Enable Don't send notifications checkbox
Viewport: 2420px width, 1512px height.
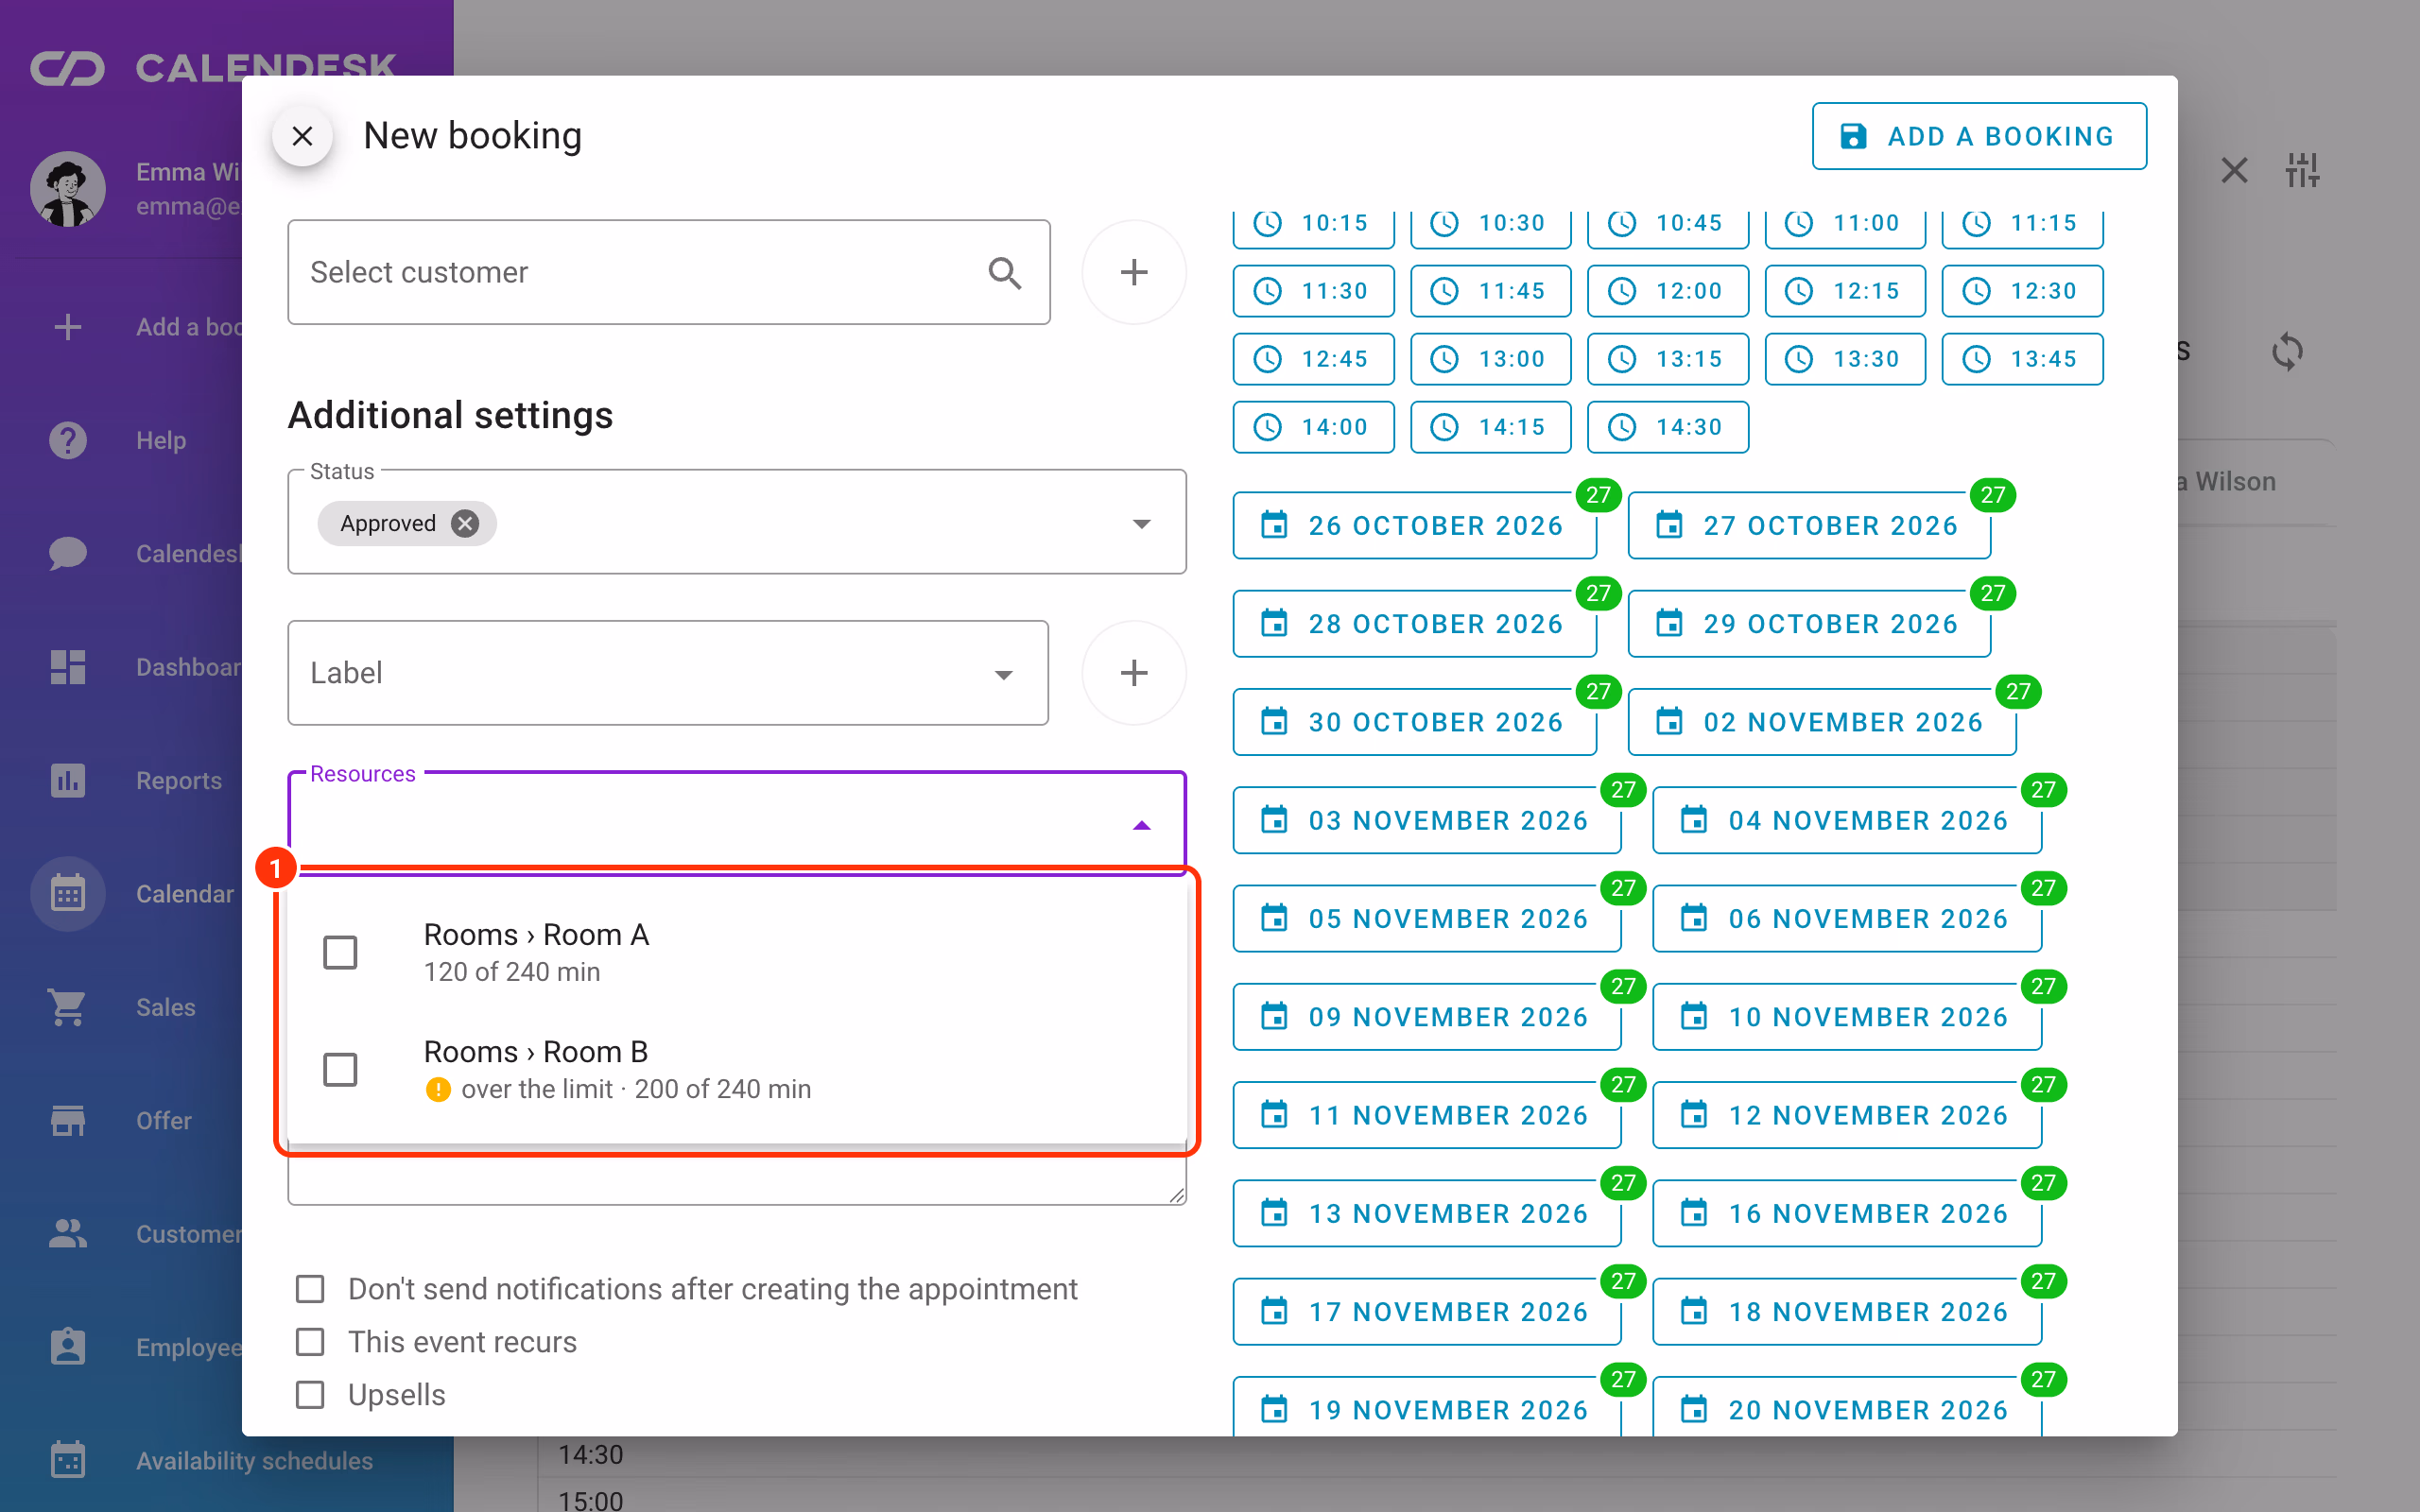[310, 1289]
